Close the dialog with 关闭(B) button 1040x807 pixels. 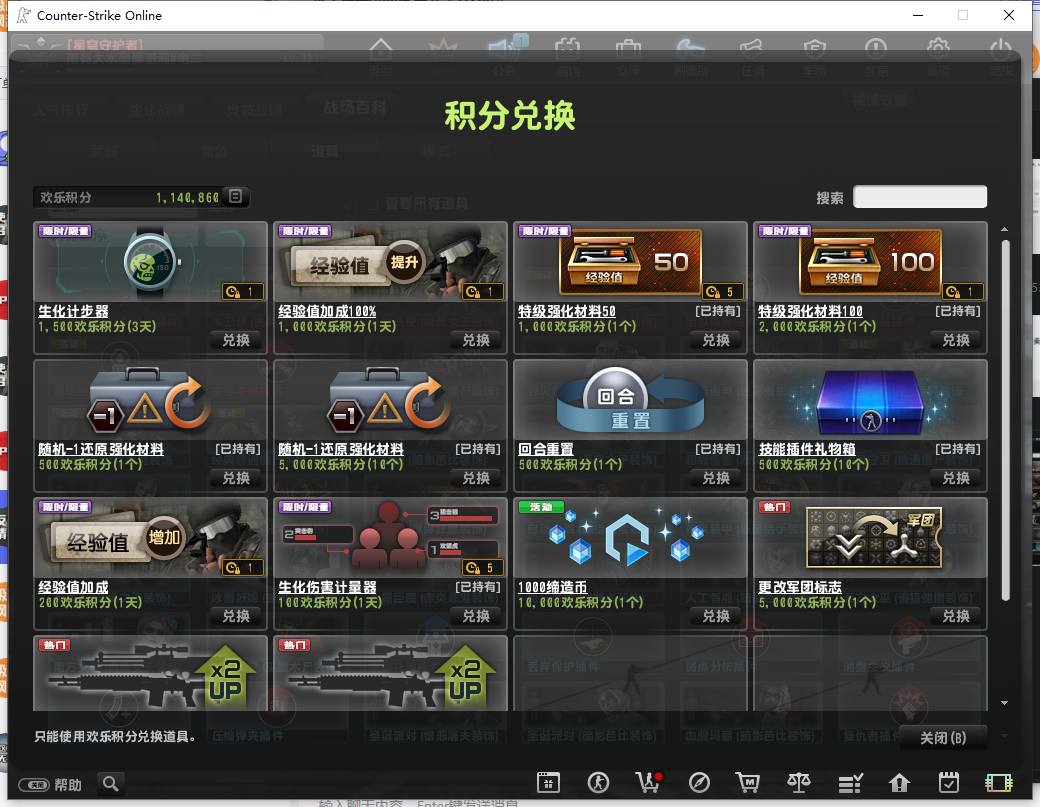pyautogui.click(x=942, y=738)
